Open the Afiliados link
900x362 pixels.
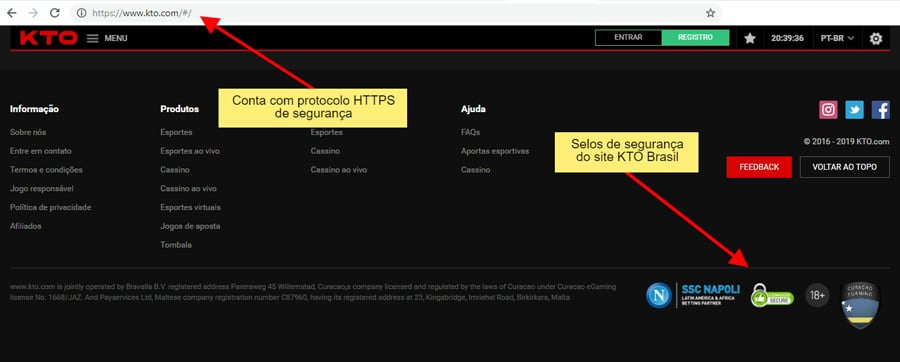(x=26, y=226)
